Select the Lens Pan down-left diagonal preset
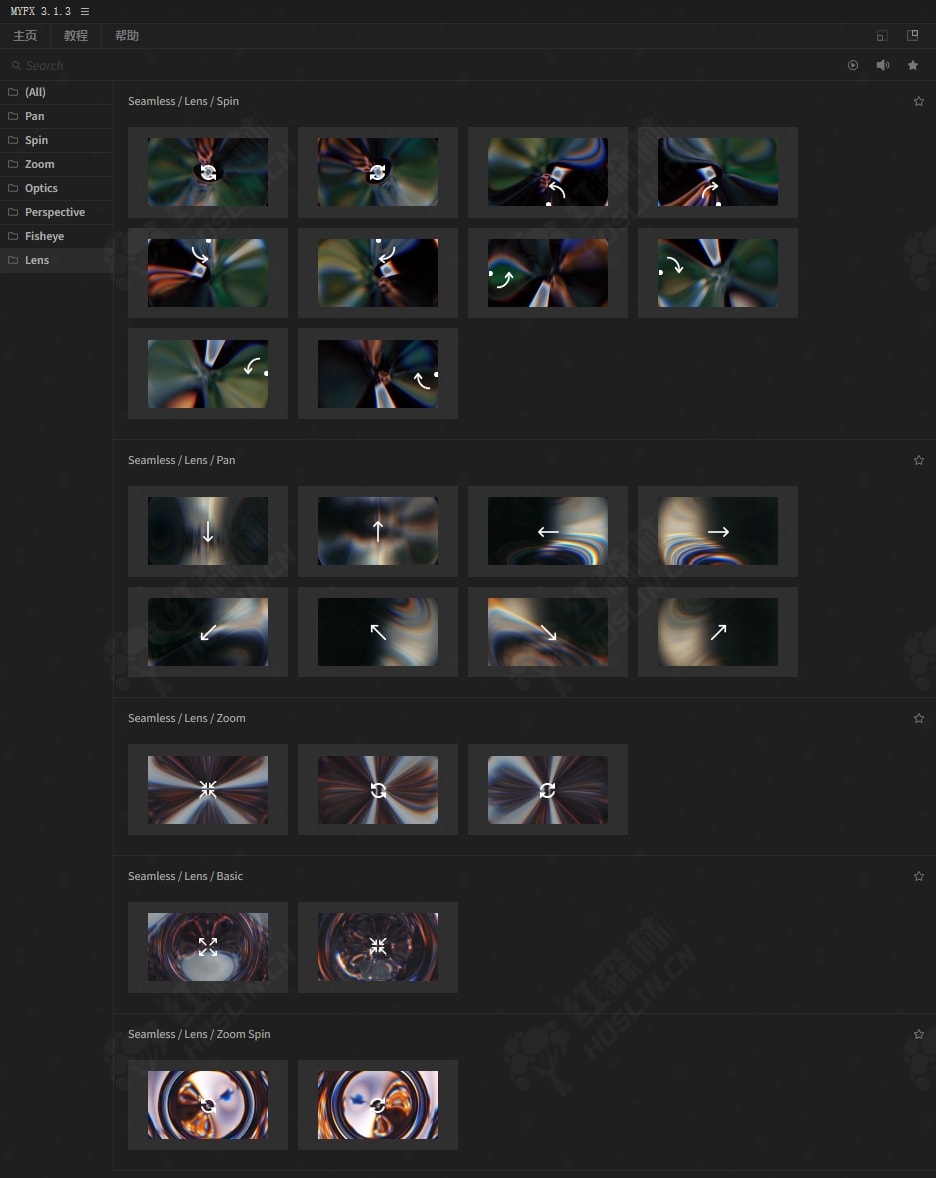Screen dimensions: 936x1178 click(208, 632)
